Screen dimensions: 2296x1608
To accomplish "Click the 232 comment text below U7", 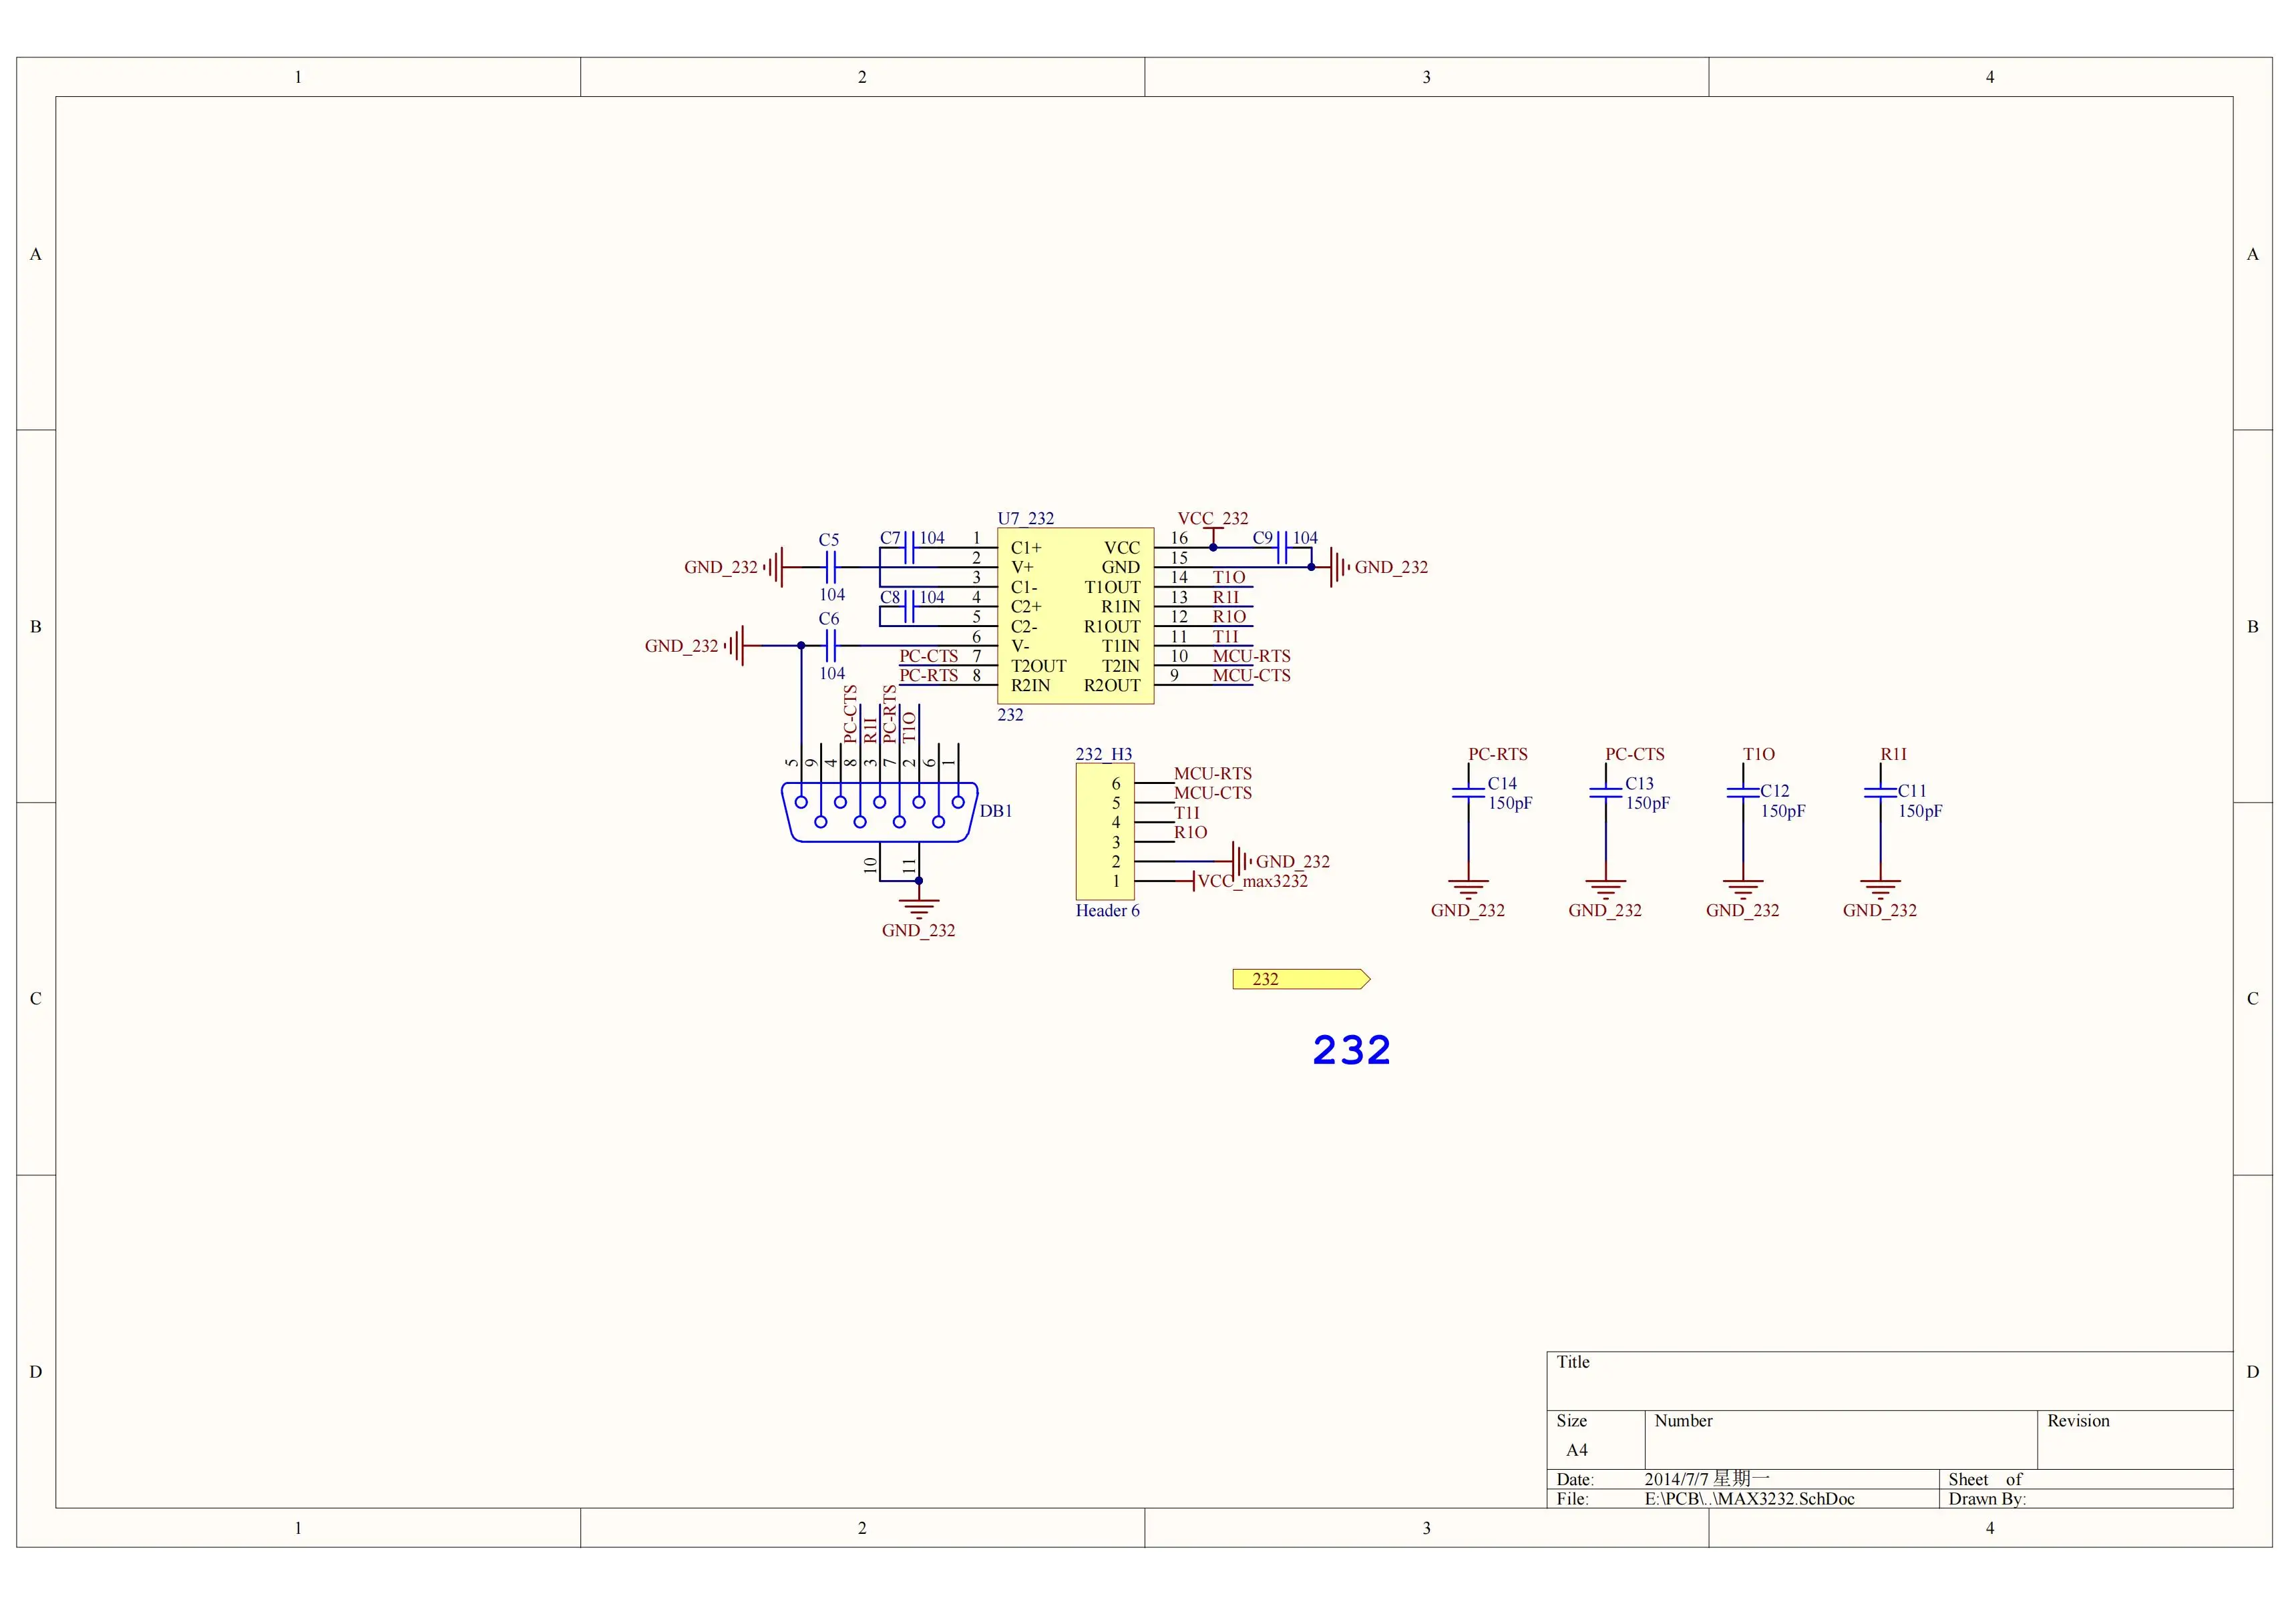I will pos(1010,715).
